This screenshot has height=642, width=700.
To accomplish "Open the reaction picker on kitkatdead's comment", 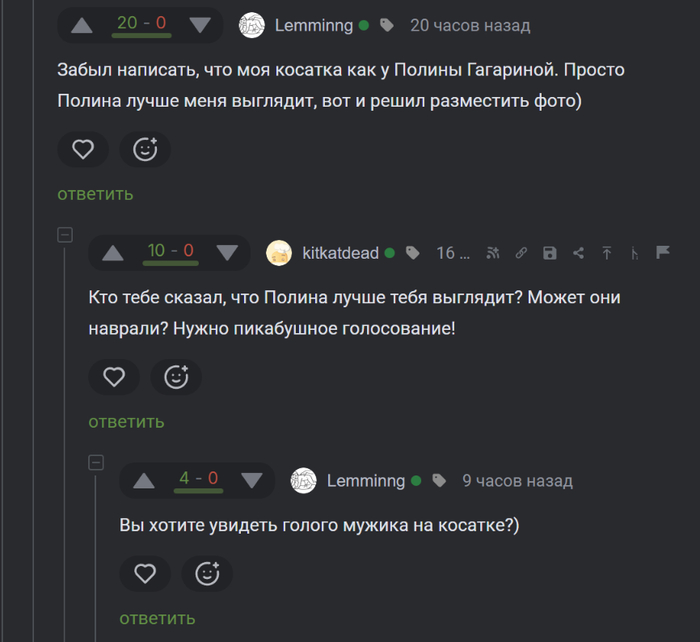I will tap(176, 377).
